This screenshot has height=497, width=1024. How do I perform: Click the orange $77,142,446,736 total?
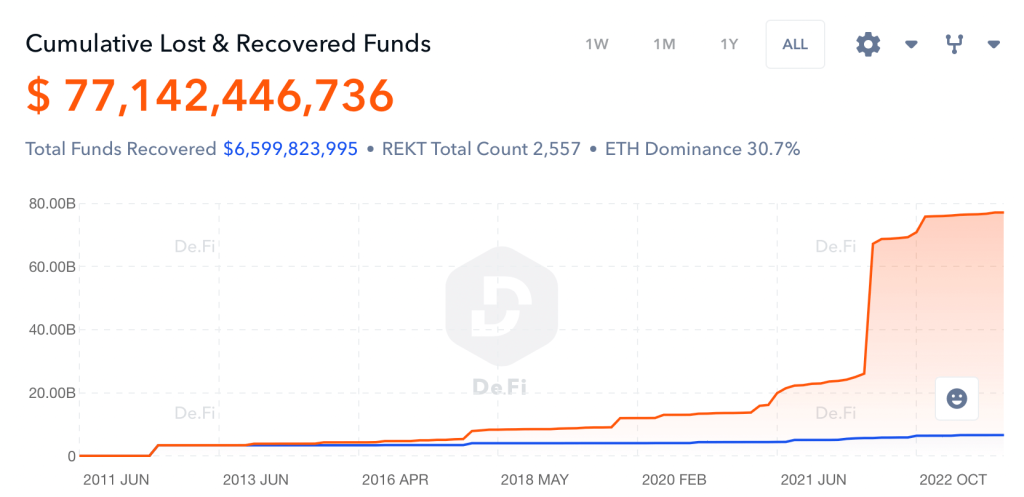pyautogui.click(x=210, y=96)
